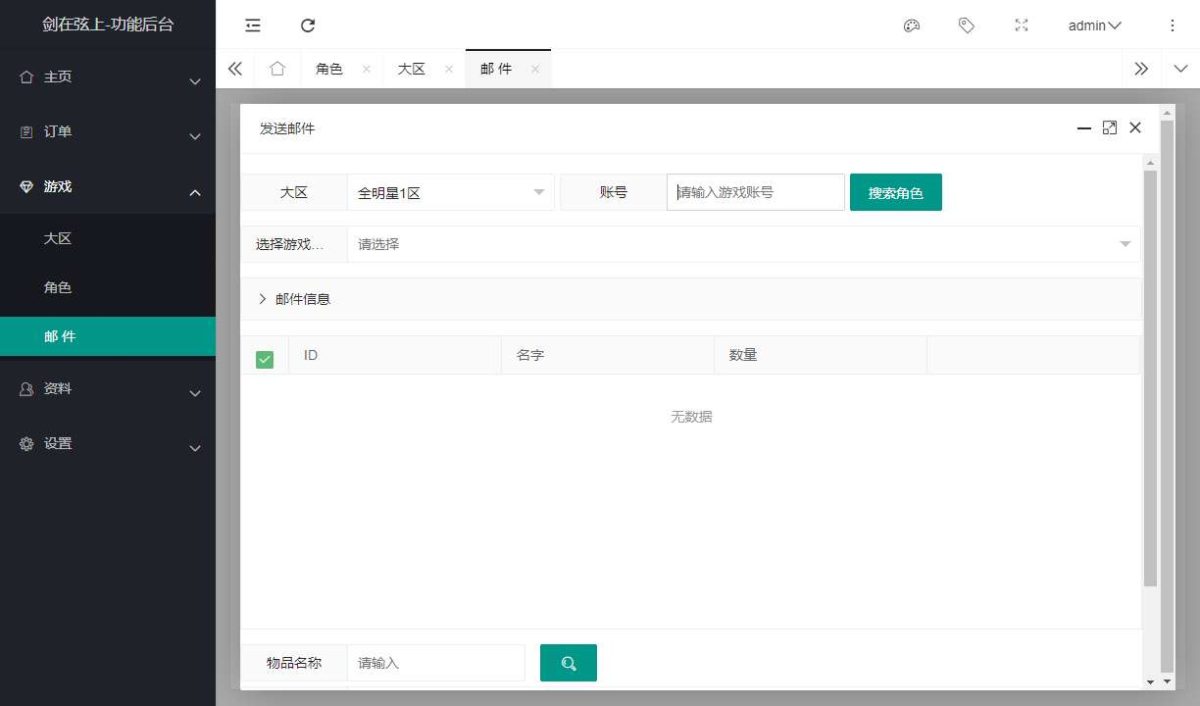Expand the 设置 sidebar menu

point(108,444)
